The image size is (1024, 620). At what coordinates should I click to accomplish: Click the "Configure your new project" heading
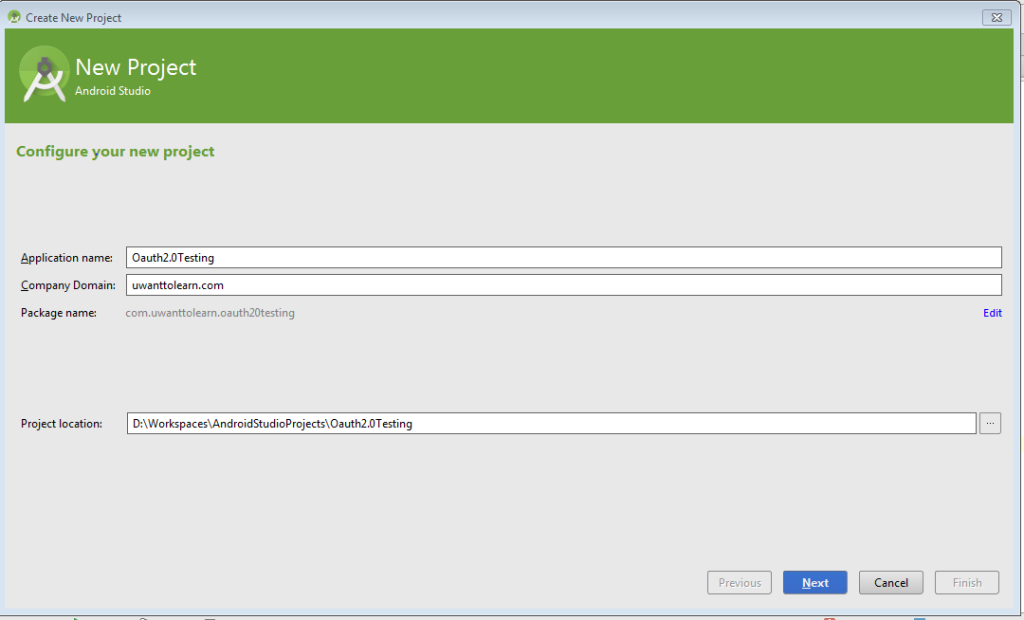click(114, 151)
